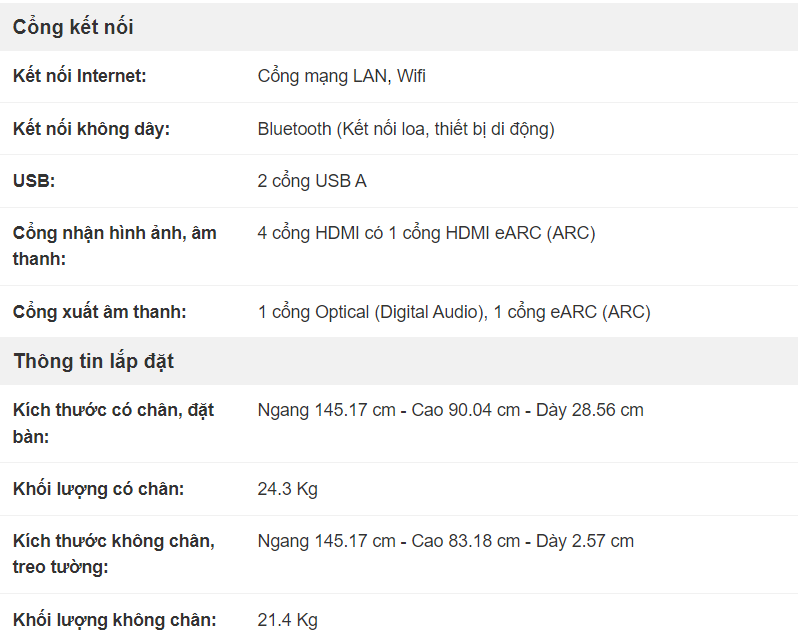This screenshot has width=798, height=642.
Task: Click the 'USB:' label
Action: pos(34,181)
